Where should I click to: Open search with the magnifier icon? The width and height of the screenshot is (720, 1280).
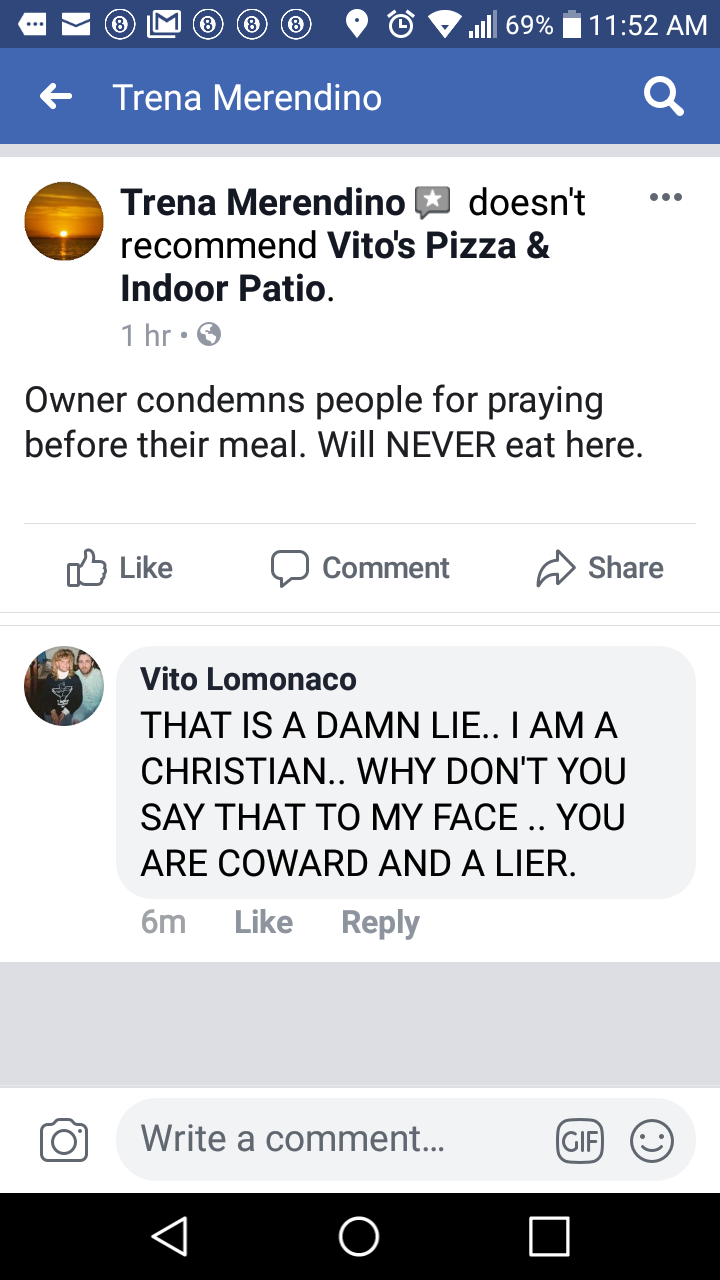coord(663,97)
